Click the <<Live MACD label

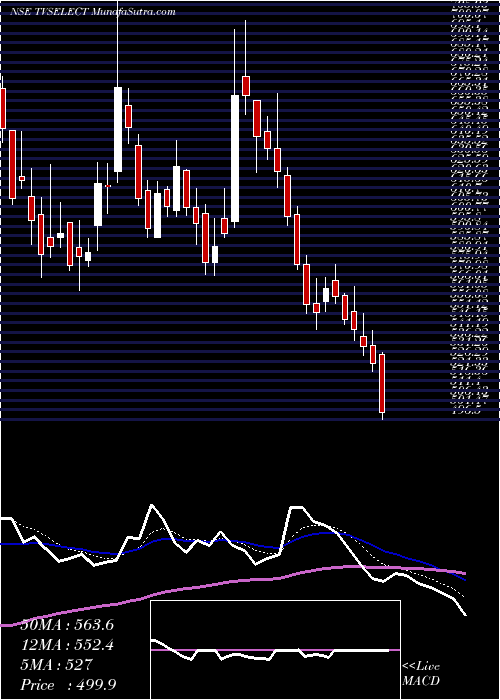[421, 675]
